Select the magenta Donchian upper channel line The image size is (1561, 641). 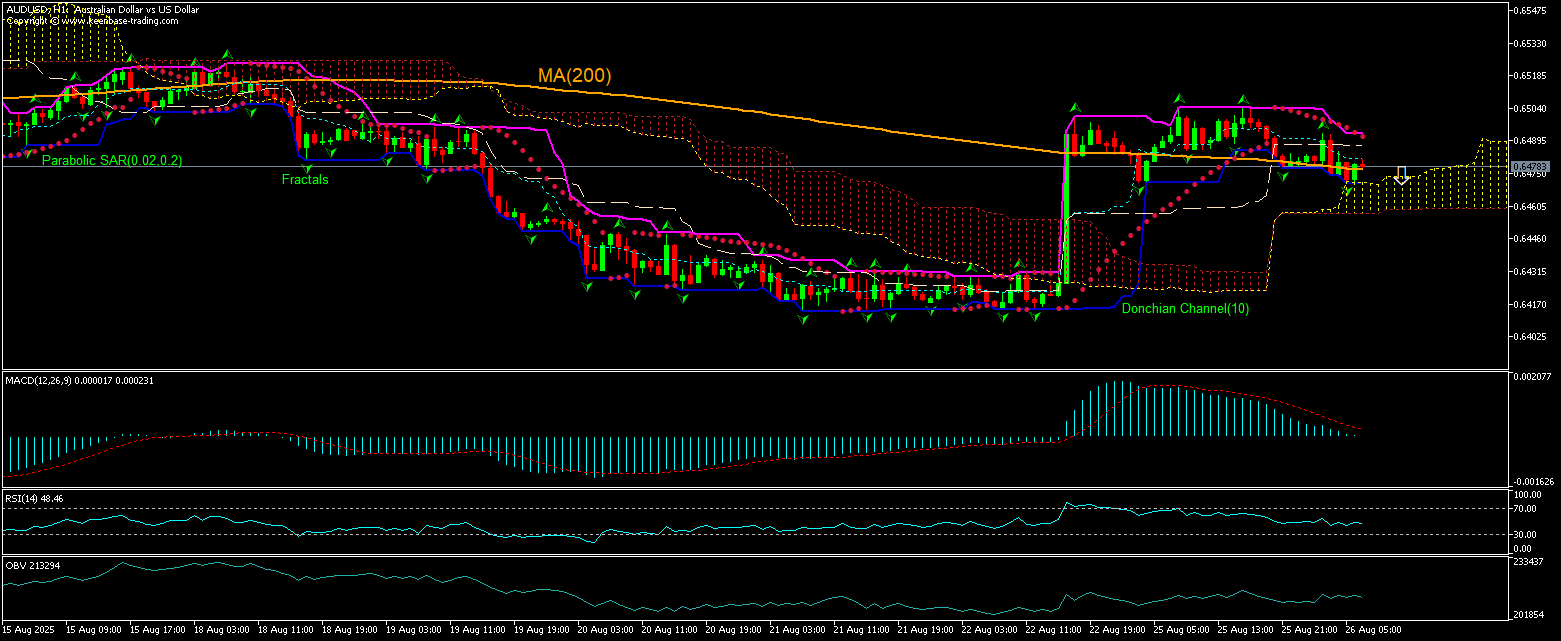[1200, 105]
